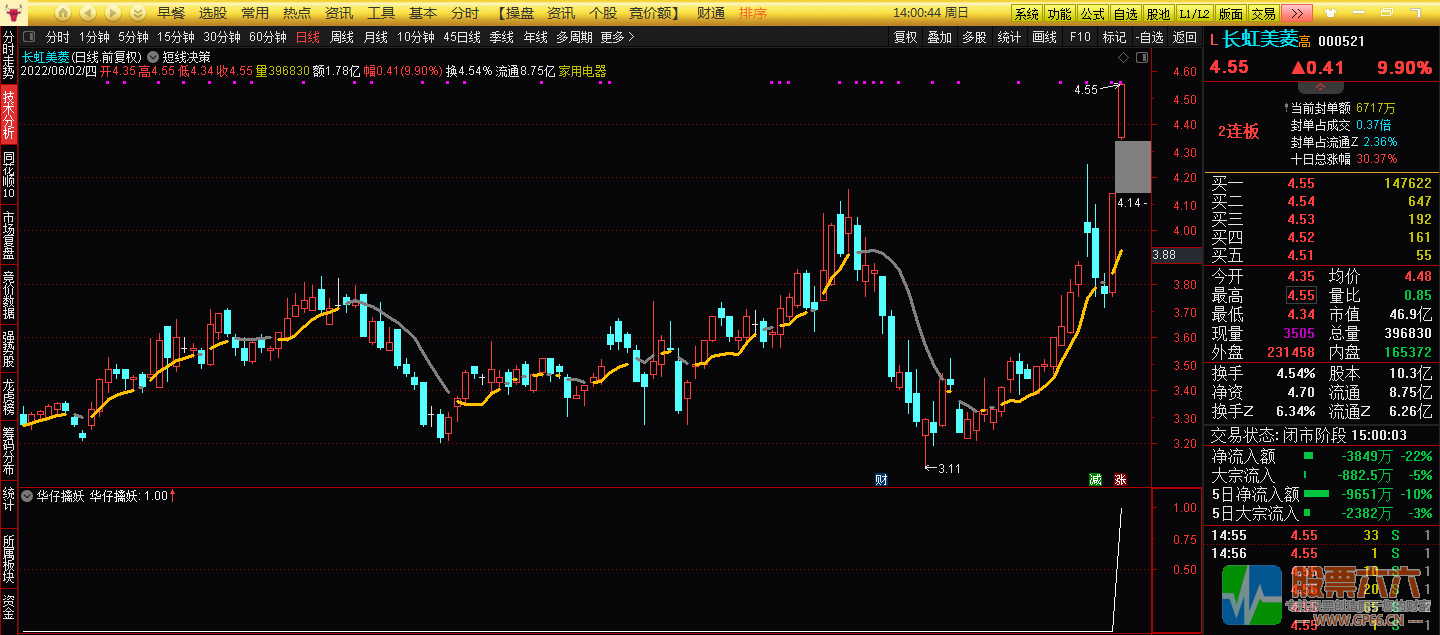The width and height of the screenshot is (1440, 635).
Task: Open the 选股 menu
Action: (x=213, y=13)
